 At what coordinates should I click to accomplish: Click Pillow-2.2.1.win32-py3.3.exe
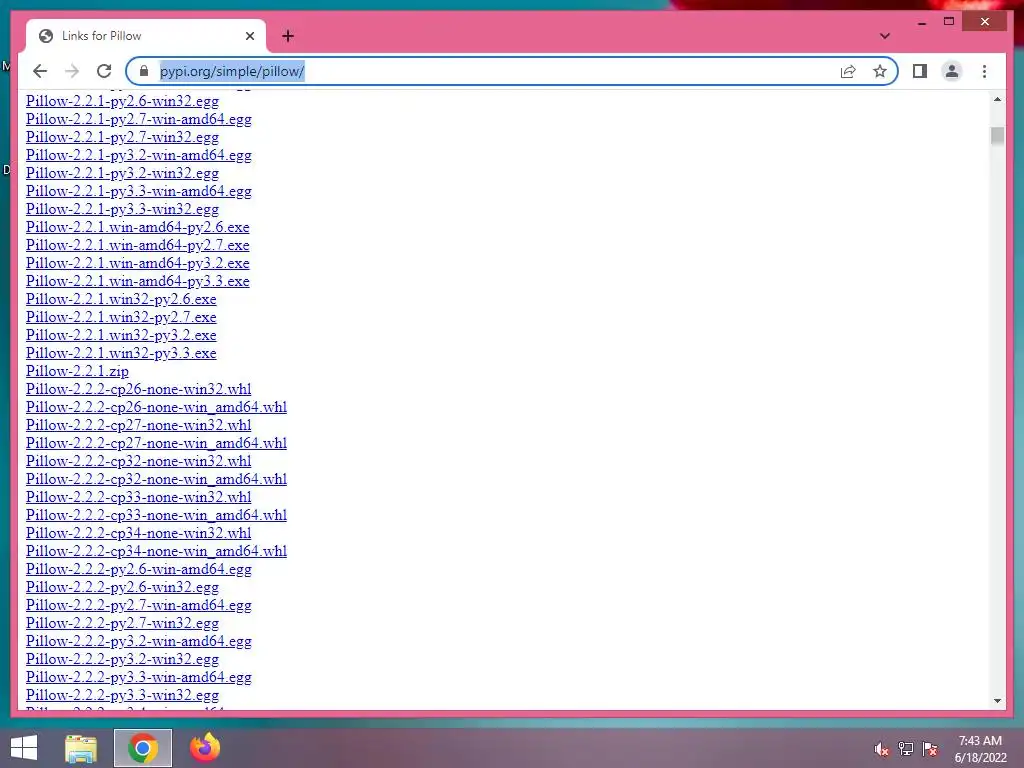(x=121, y=353)
